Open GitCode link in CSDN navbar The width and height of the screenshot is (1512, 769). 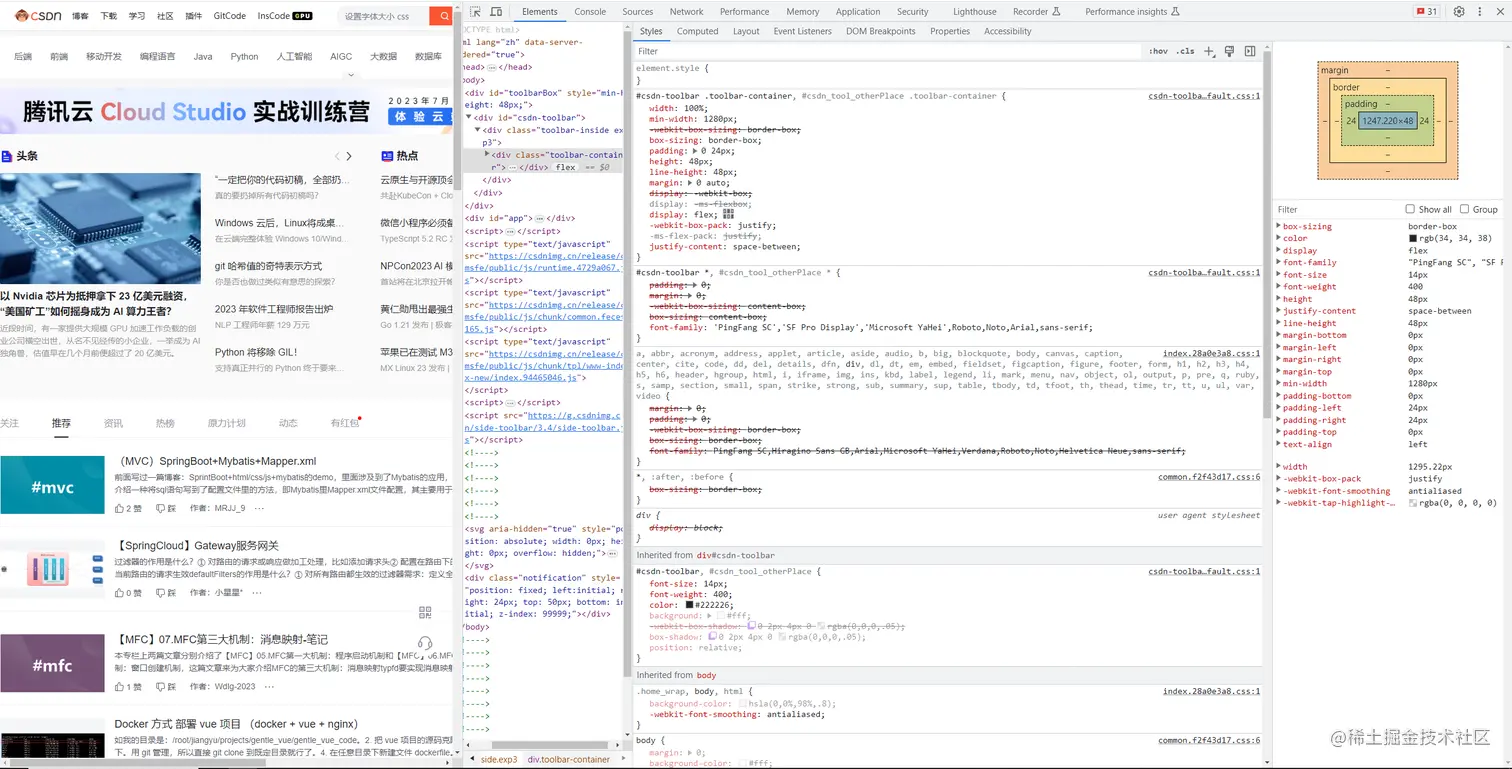[x=230, y=16]
